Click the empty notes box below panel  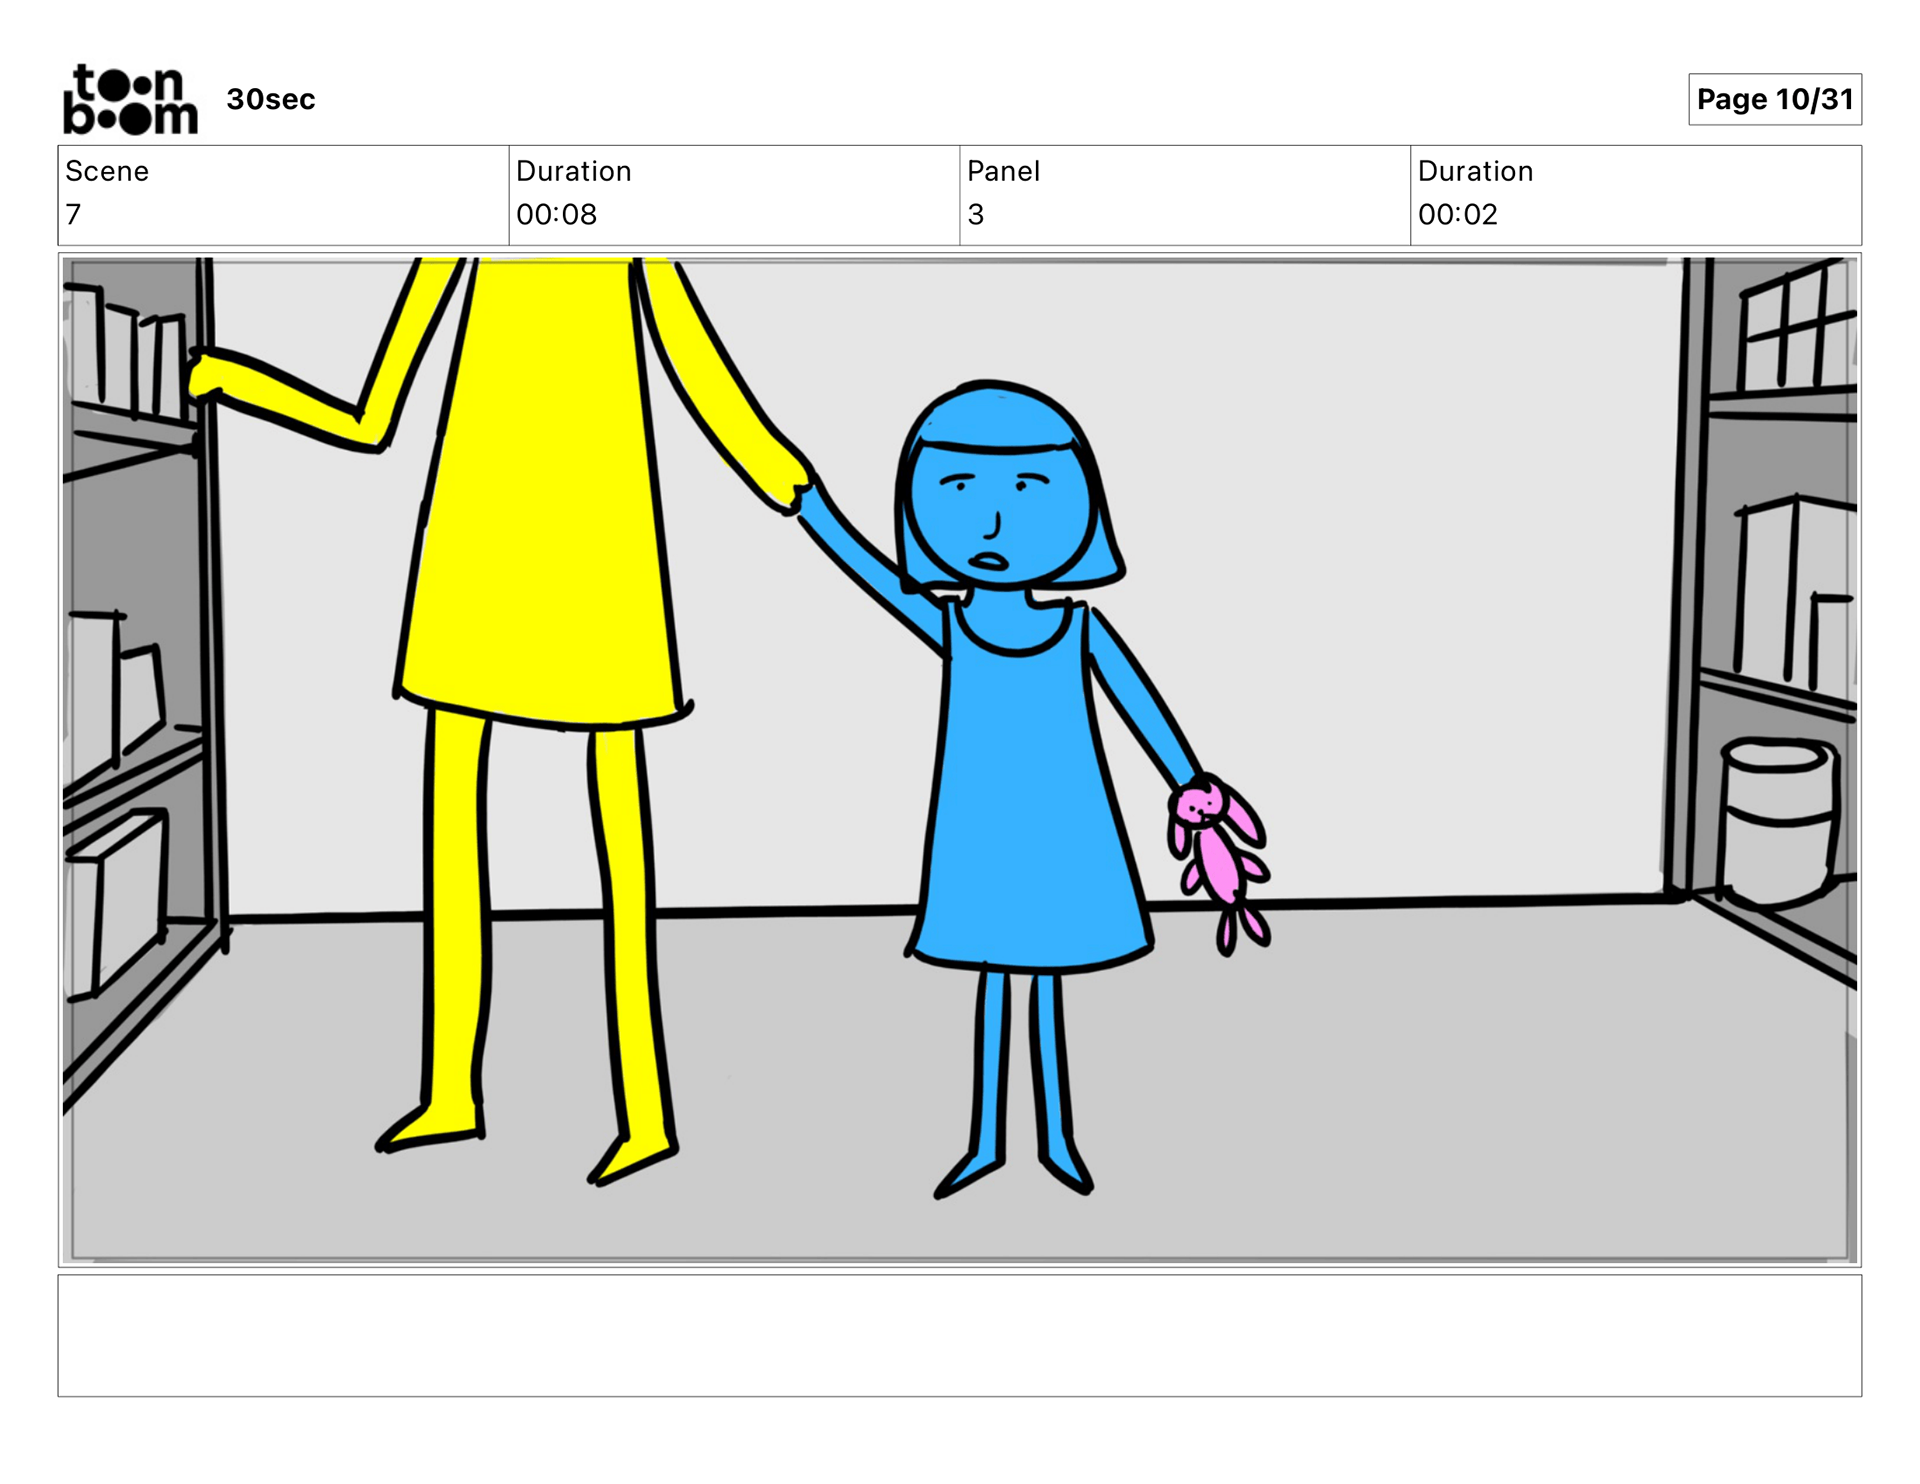[x=959, y=1334]
